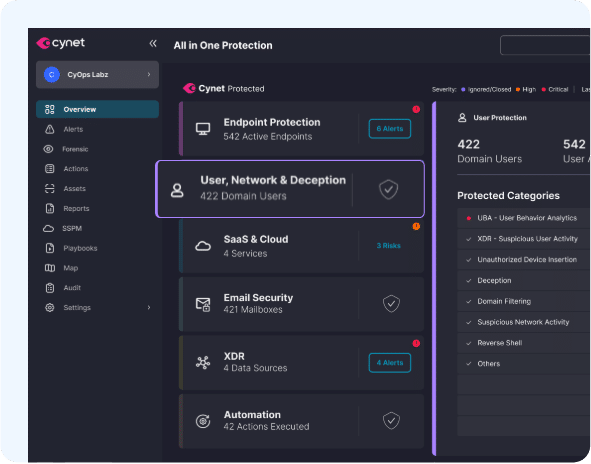The image size is (591, 464).
Task: Open the 3 Risks link on SaaS & Cloud
Action: 389,246
